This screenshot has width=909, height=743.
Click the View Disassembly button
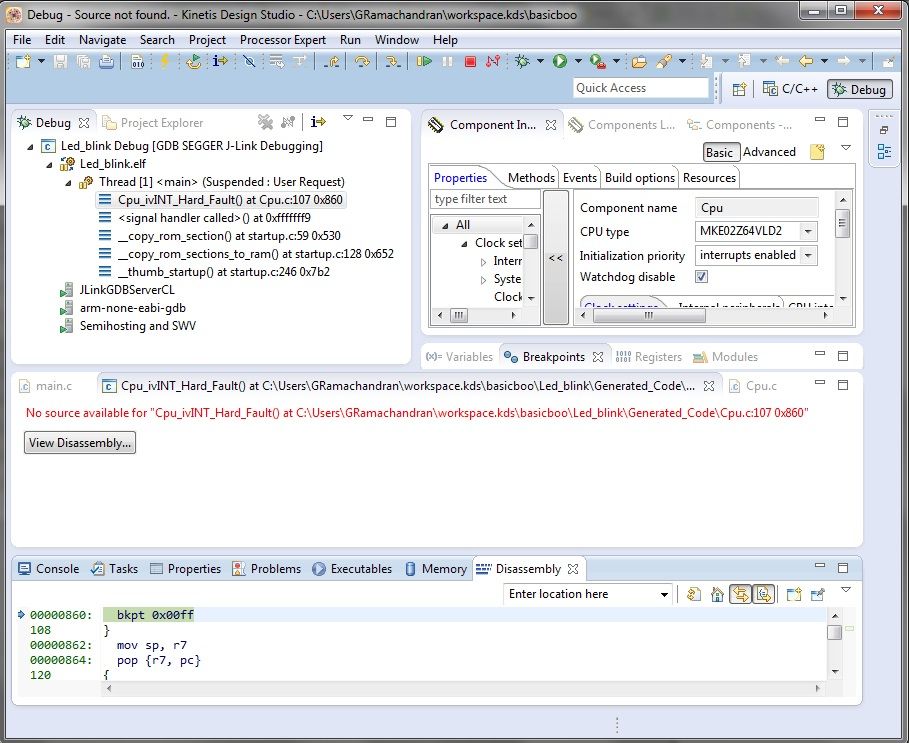click(x=80, y=443)
